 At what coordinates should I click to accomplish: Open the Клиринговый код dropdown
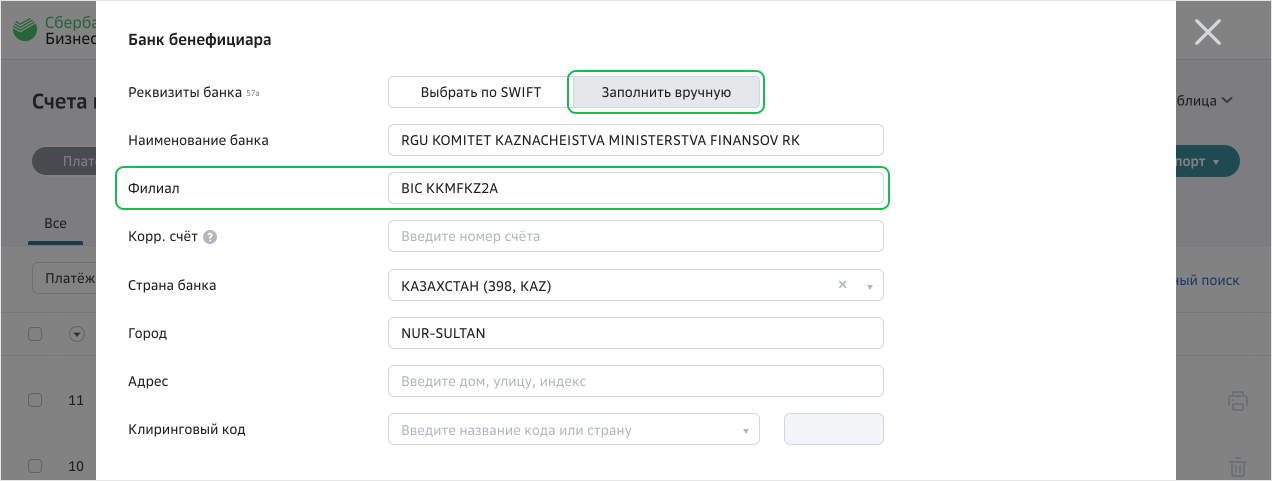click(573, 430)
